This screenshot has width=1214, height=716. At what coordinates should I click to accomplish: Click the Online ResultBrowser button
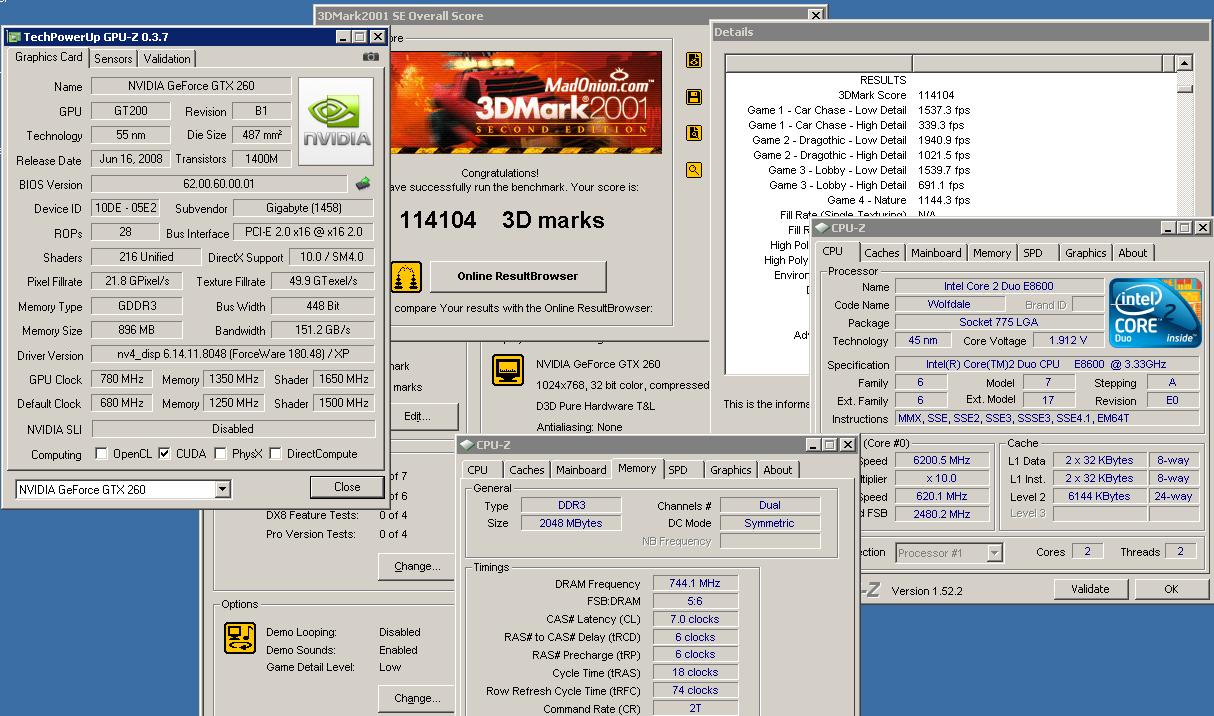(x=518, y=276)
